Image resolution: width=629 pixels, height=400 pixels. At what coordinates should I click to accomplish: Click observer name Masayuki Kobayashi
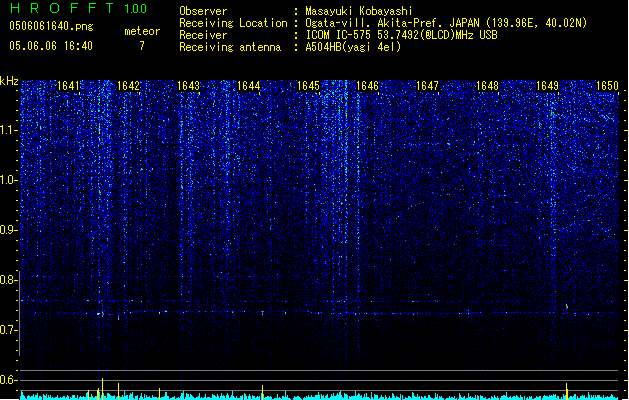[x=359, y=11]
